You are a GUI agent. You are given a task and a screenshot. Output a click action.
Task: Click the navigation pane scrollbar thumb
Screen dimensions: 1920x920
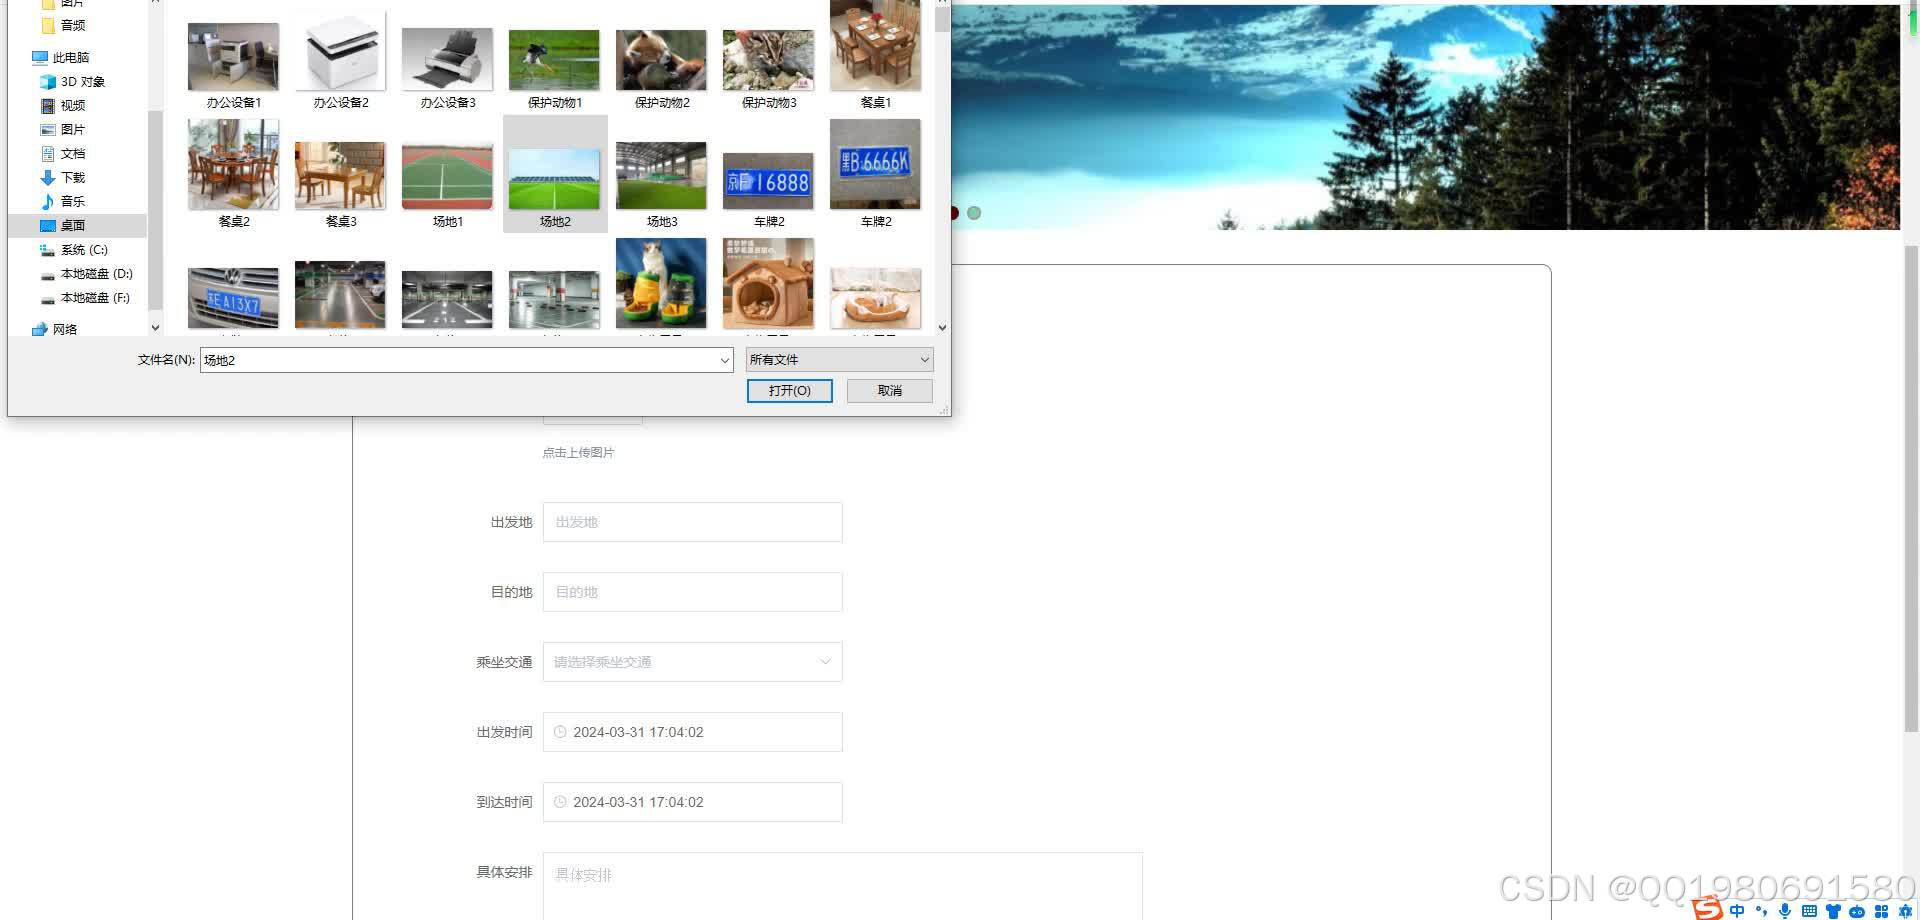click(x=155, y=208)
